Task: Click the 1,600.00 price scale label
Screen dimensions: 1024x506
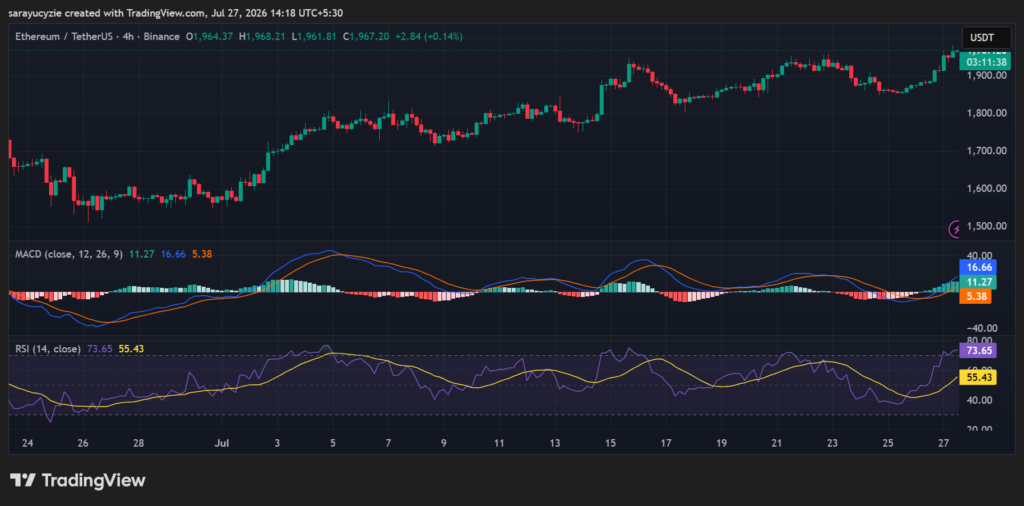Action: [987, 189]
